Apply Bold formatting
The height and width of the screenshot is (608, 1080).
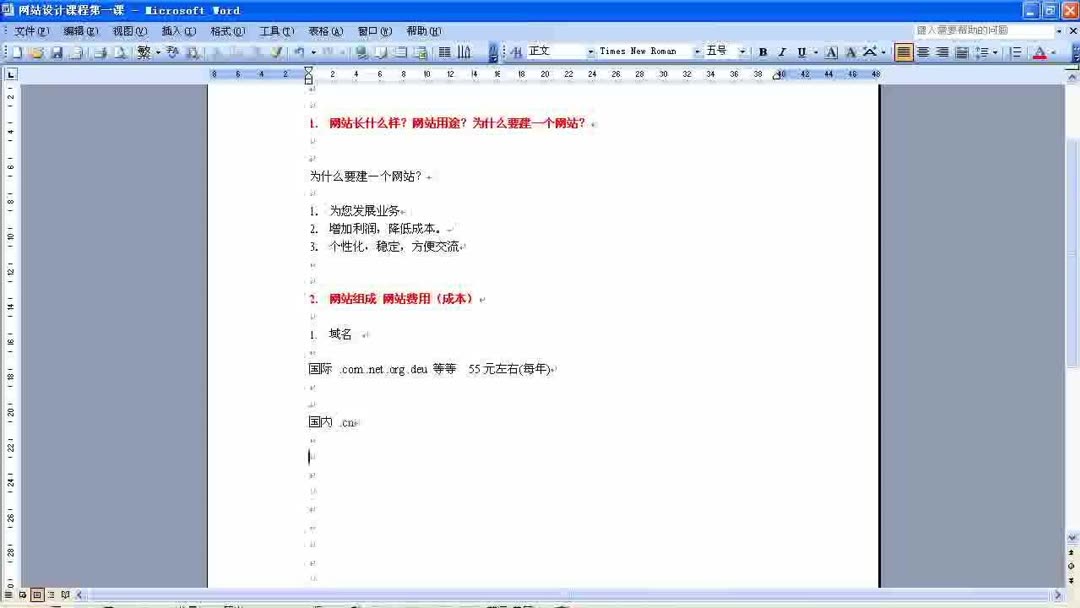(x=761, y=51)
